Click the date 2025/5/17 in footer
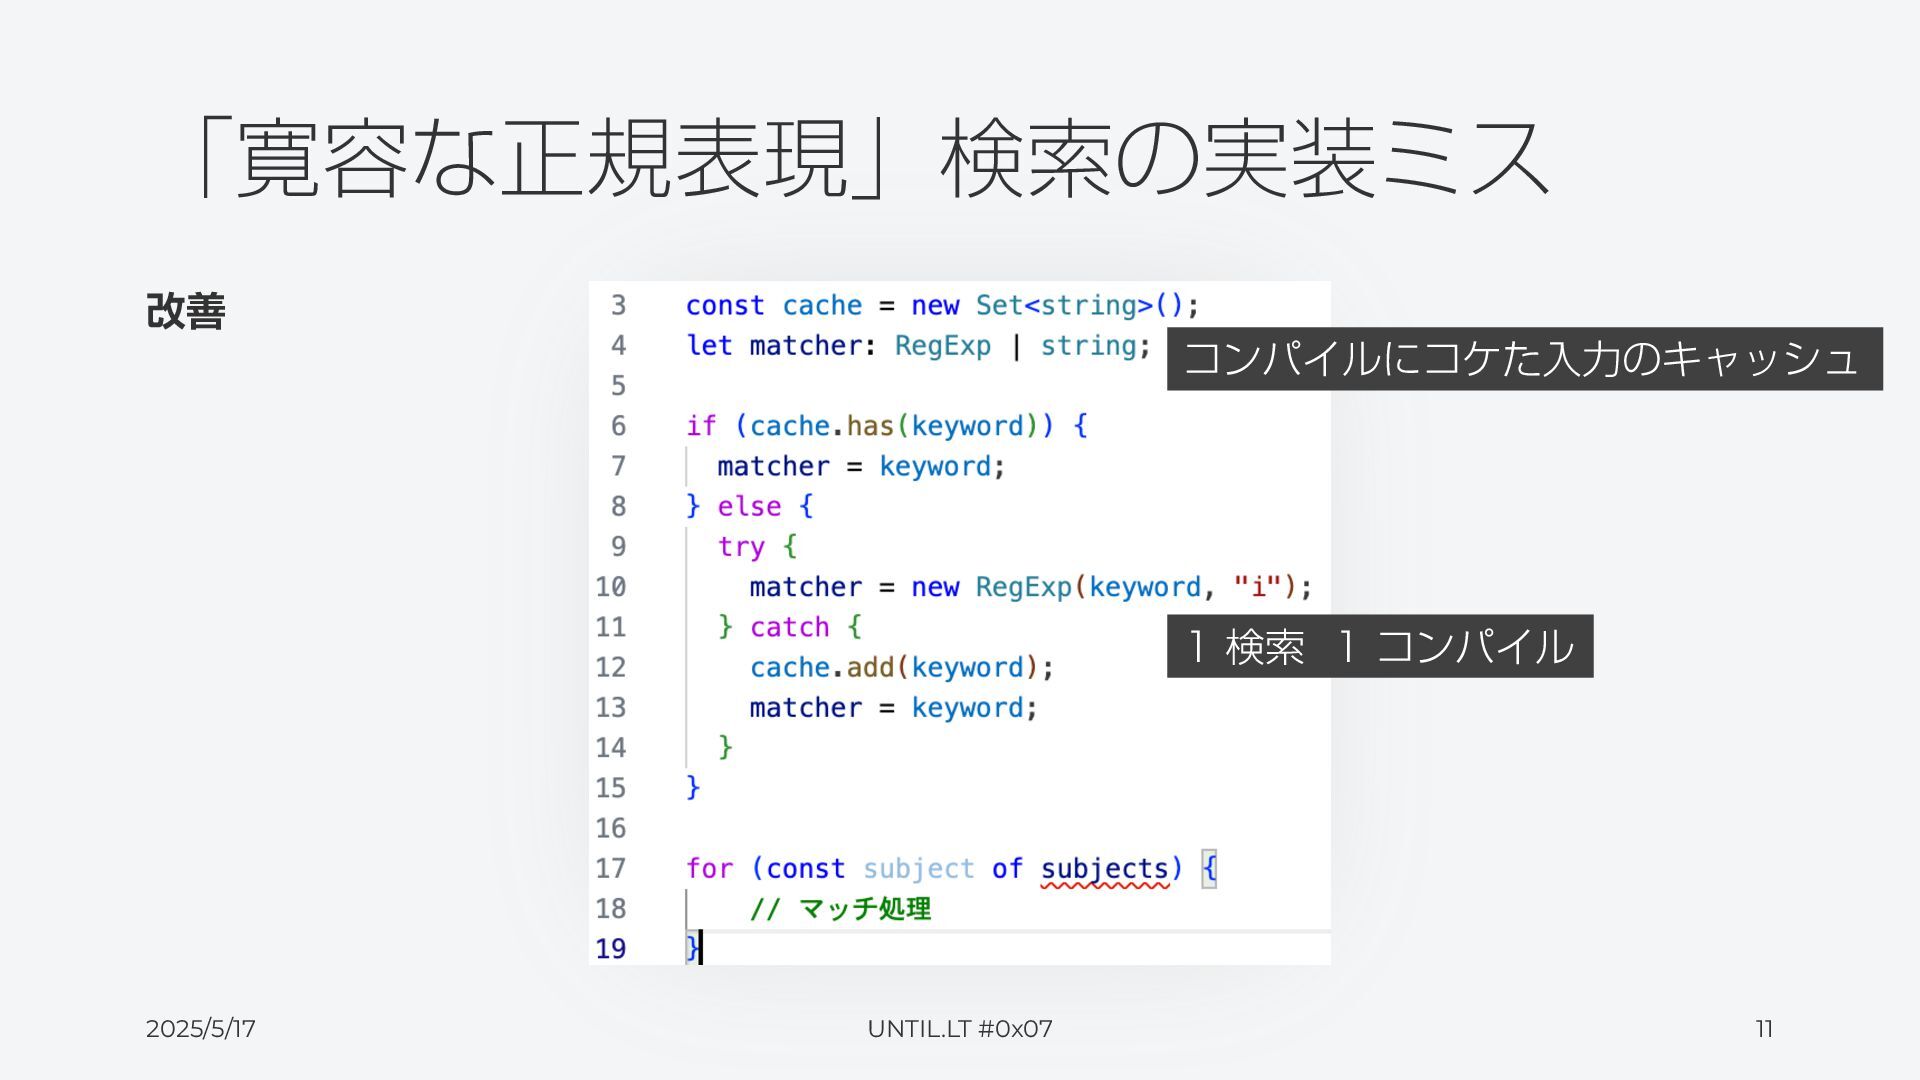This screenshot has height=1080, width=1920. [x=201, y=1029]
